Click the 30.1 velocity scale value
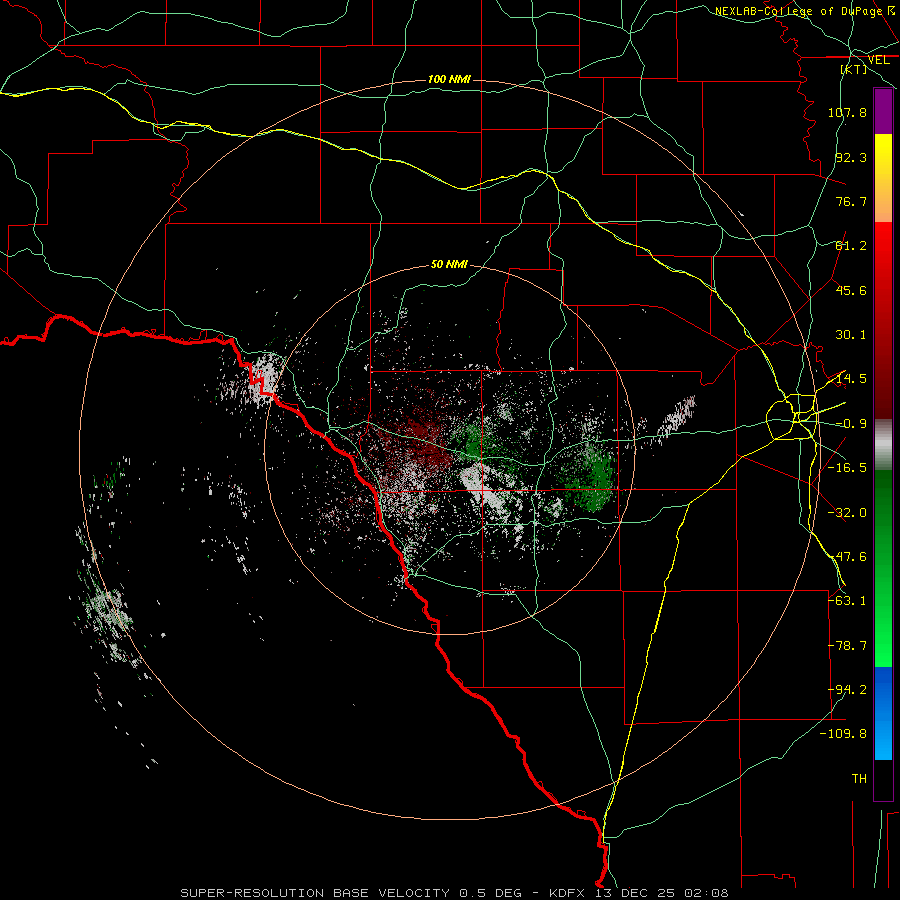 click(x=851, y=335)
